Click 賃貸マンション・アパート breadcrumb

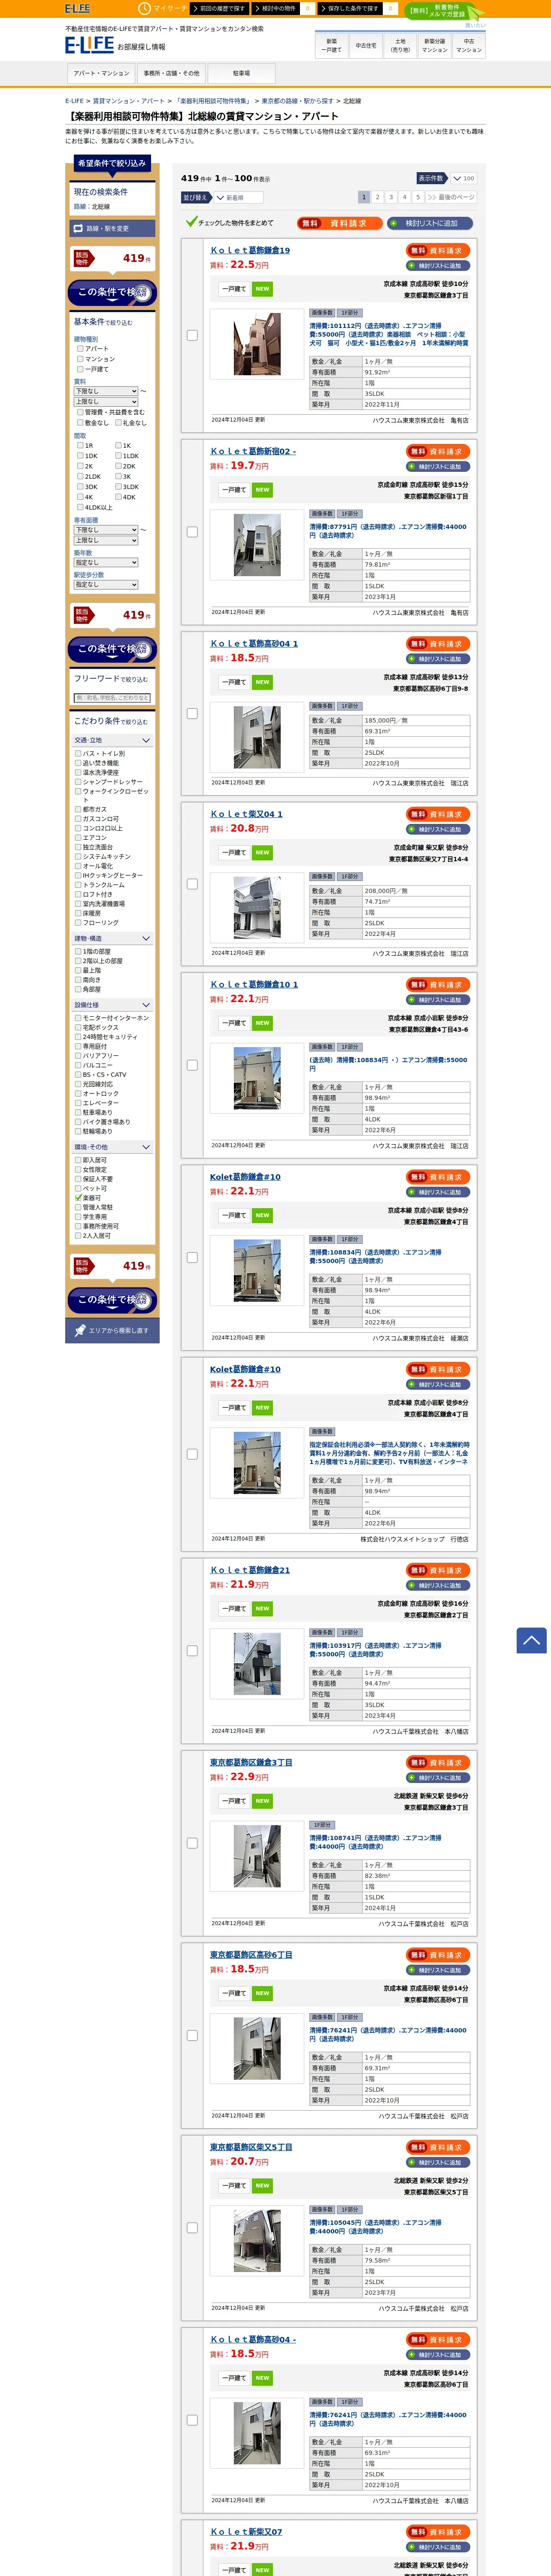click(x=129, y=101)
